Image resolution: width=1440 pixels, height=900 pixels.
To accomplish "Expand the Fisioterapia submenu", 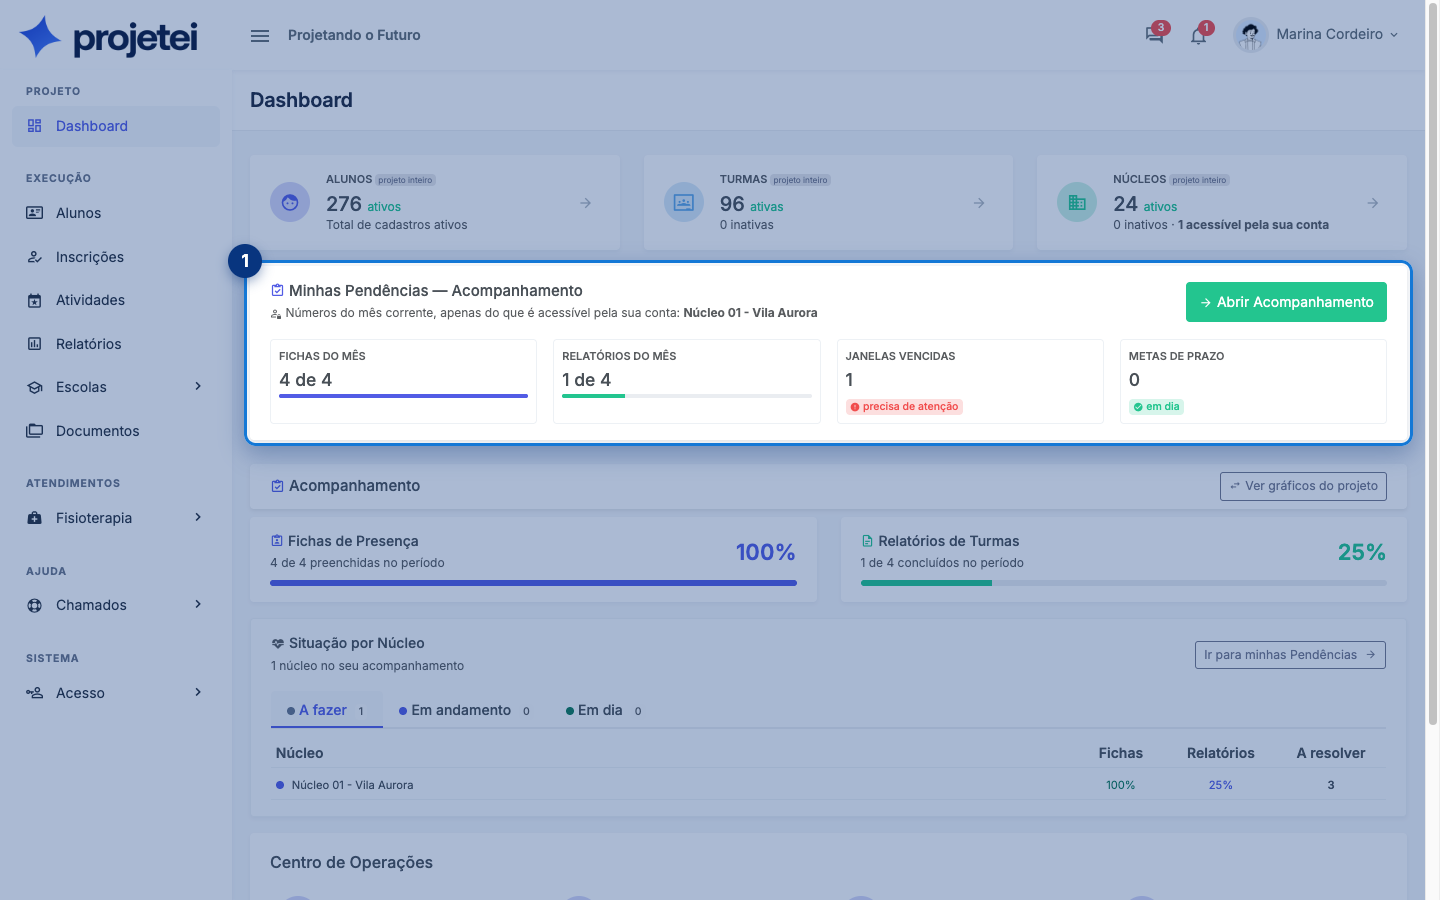I will click(x=198, y=518).
